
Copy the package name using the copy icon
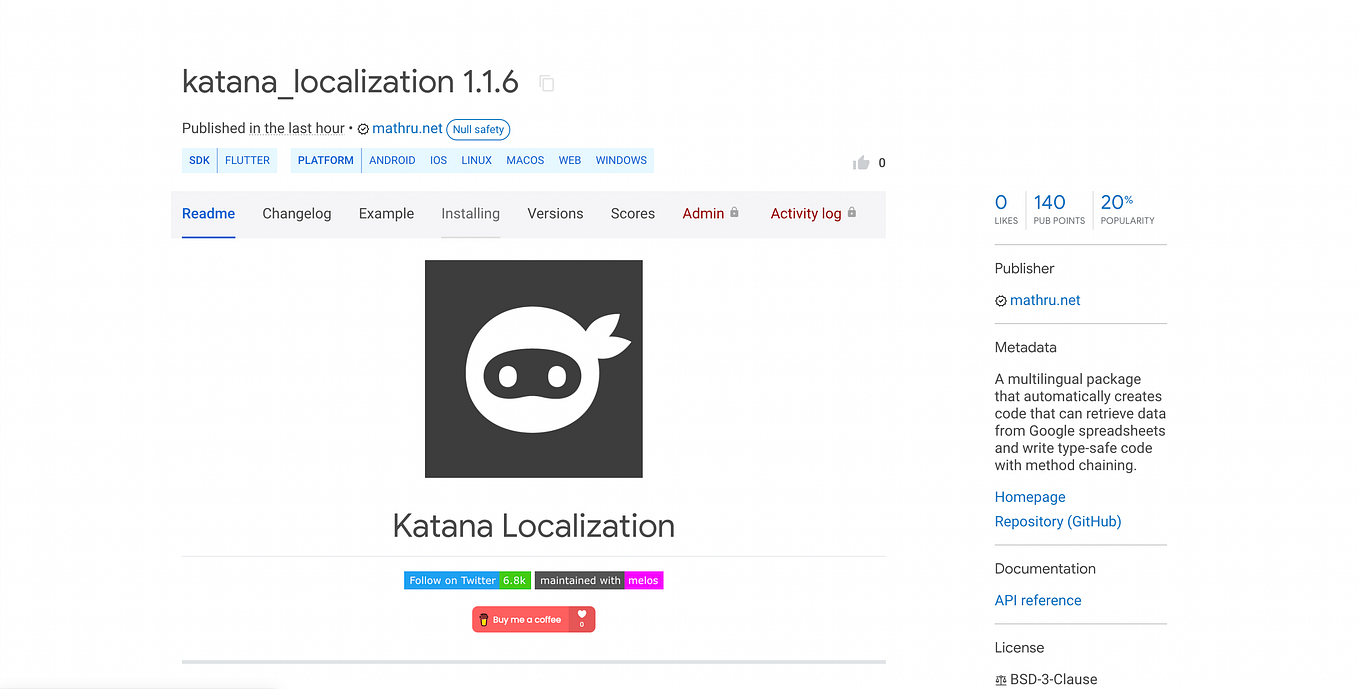click(546, 83)
